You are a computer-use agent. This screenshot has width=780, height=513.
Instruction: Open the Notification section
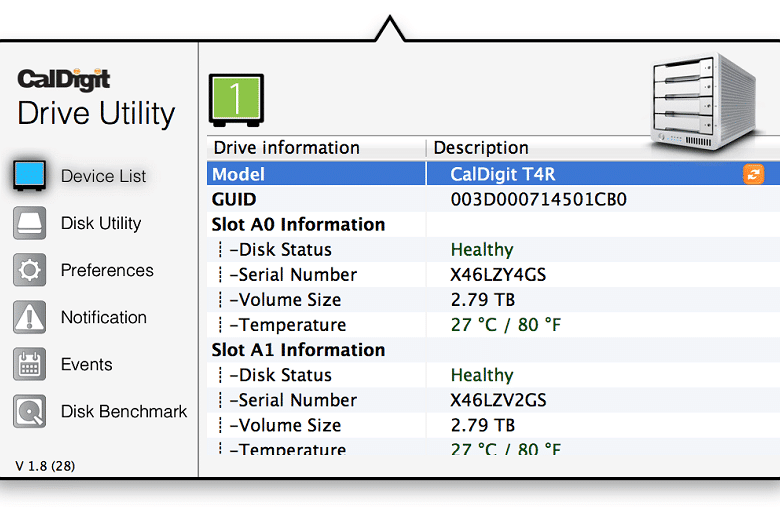coord(103,317)
